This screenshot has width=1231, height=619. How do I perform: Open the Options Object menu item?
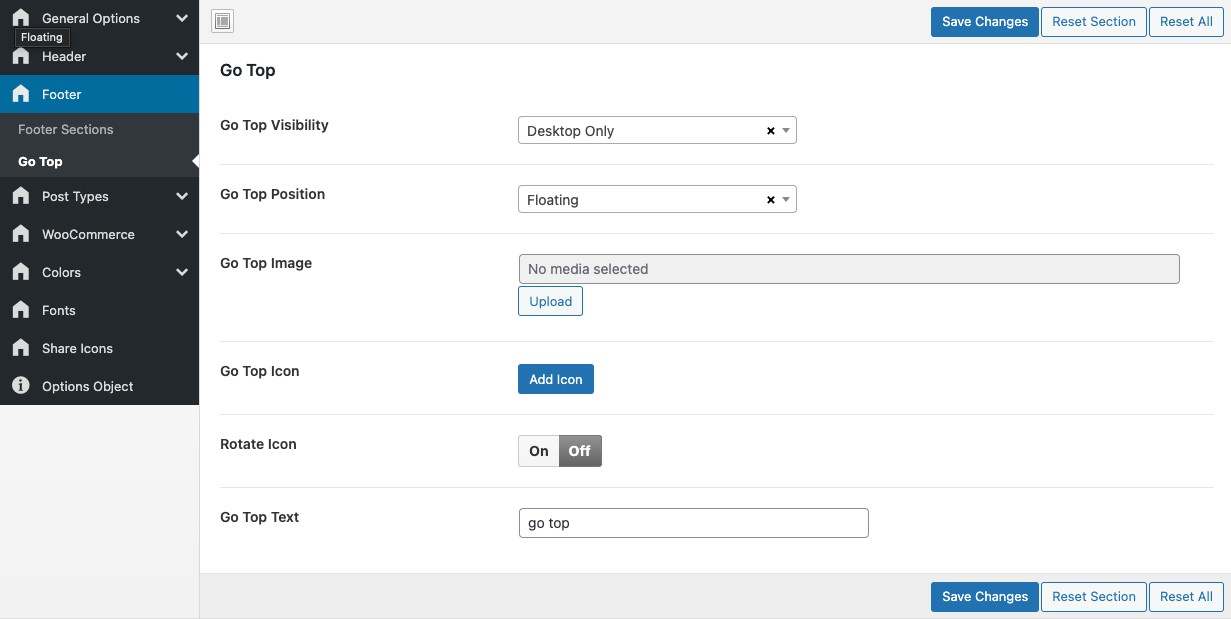click(x=100, y=386)
